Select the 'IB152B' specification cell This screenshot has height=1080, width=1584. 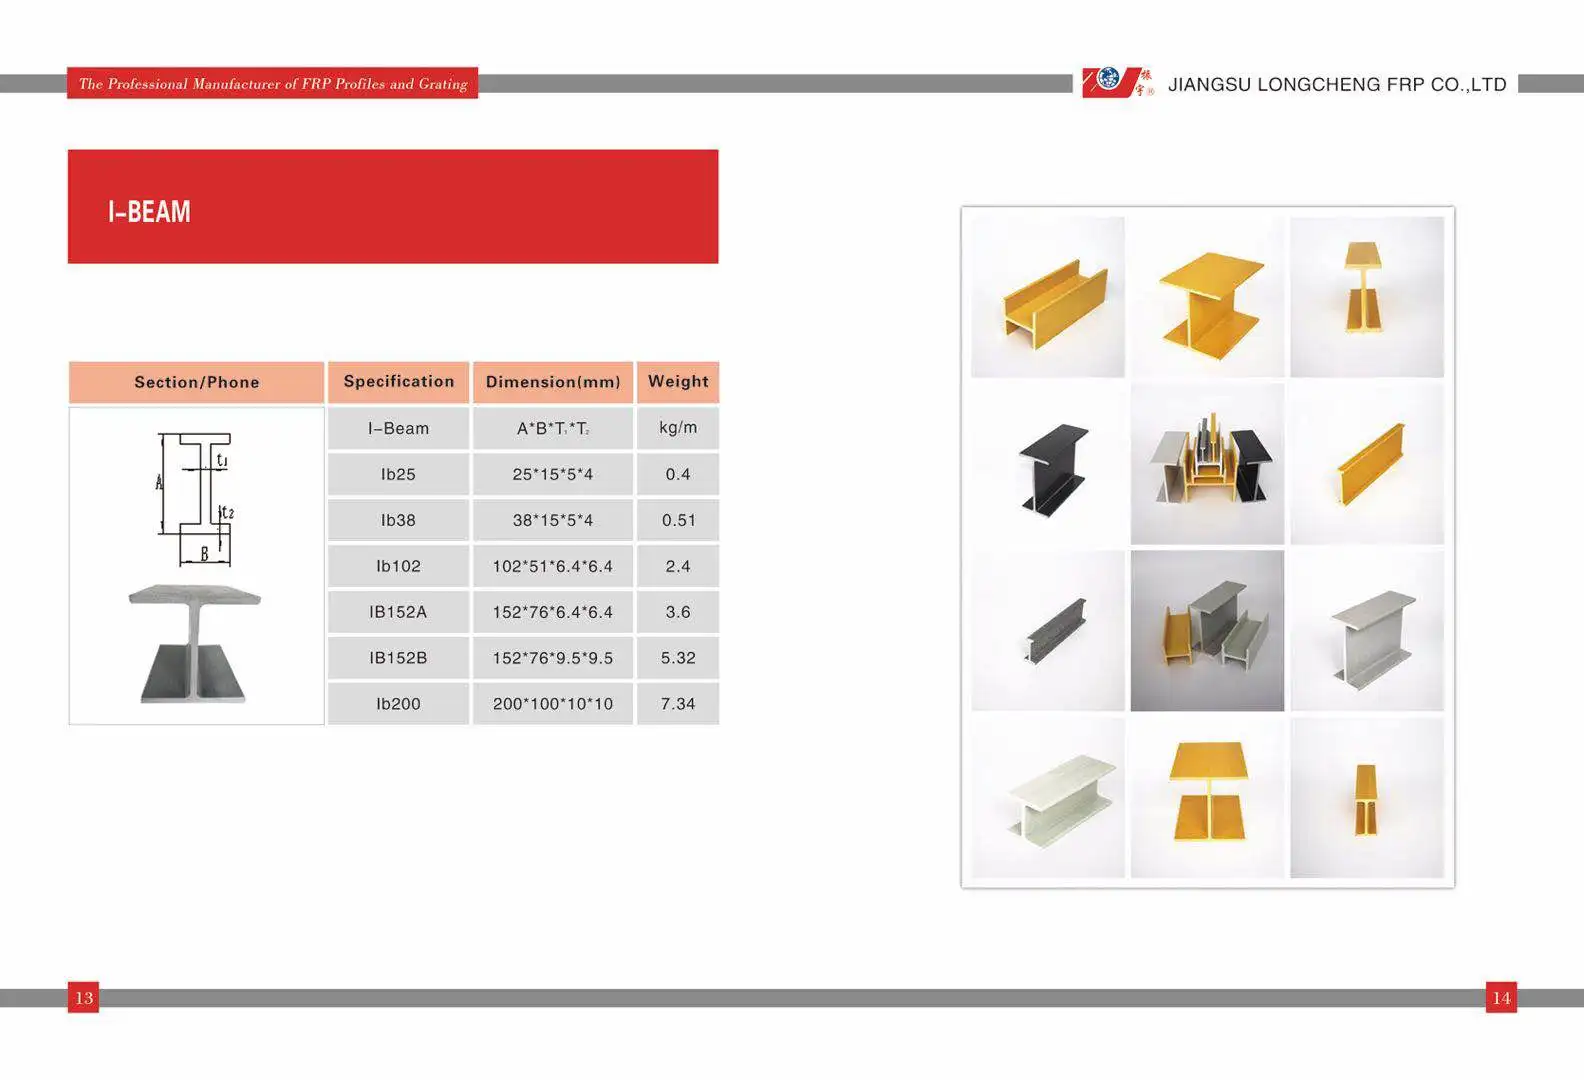point(399,658)
